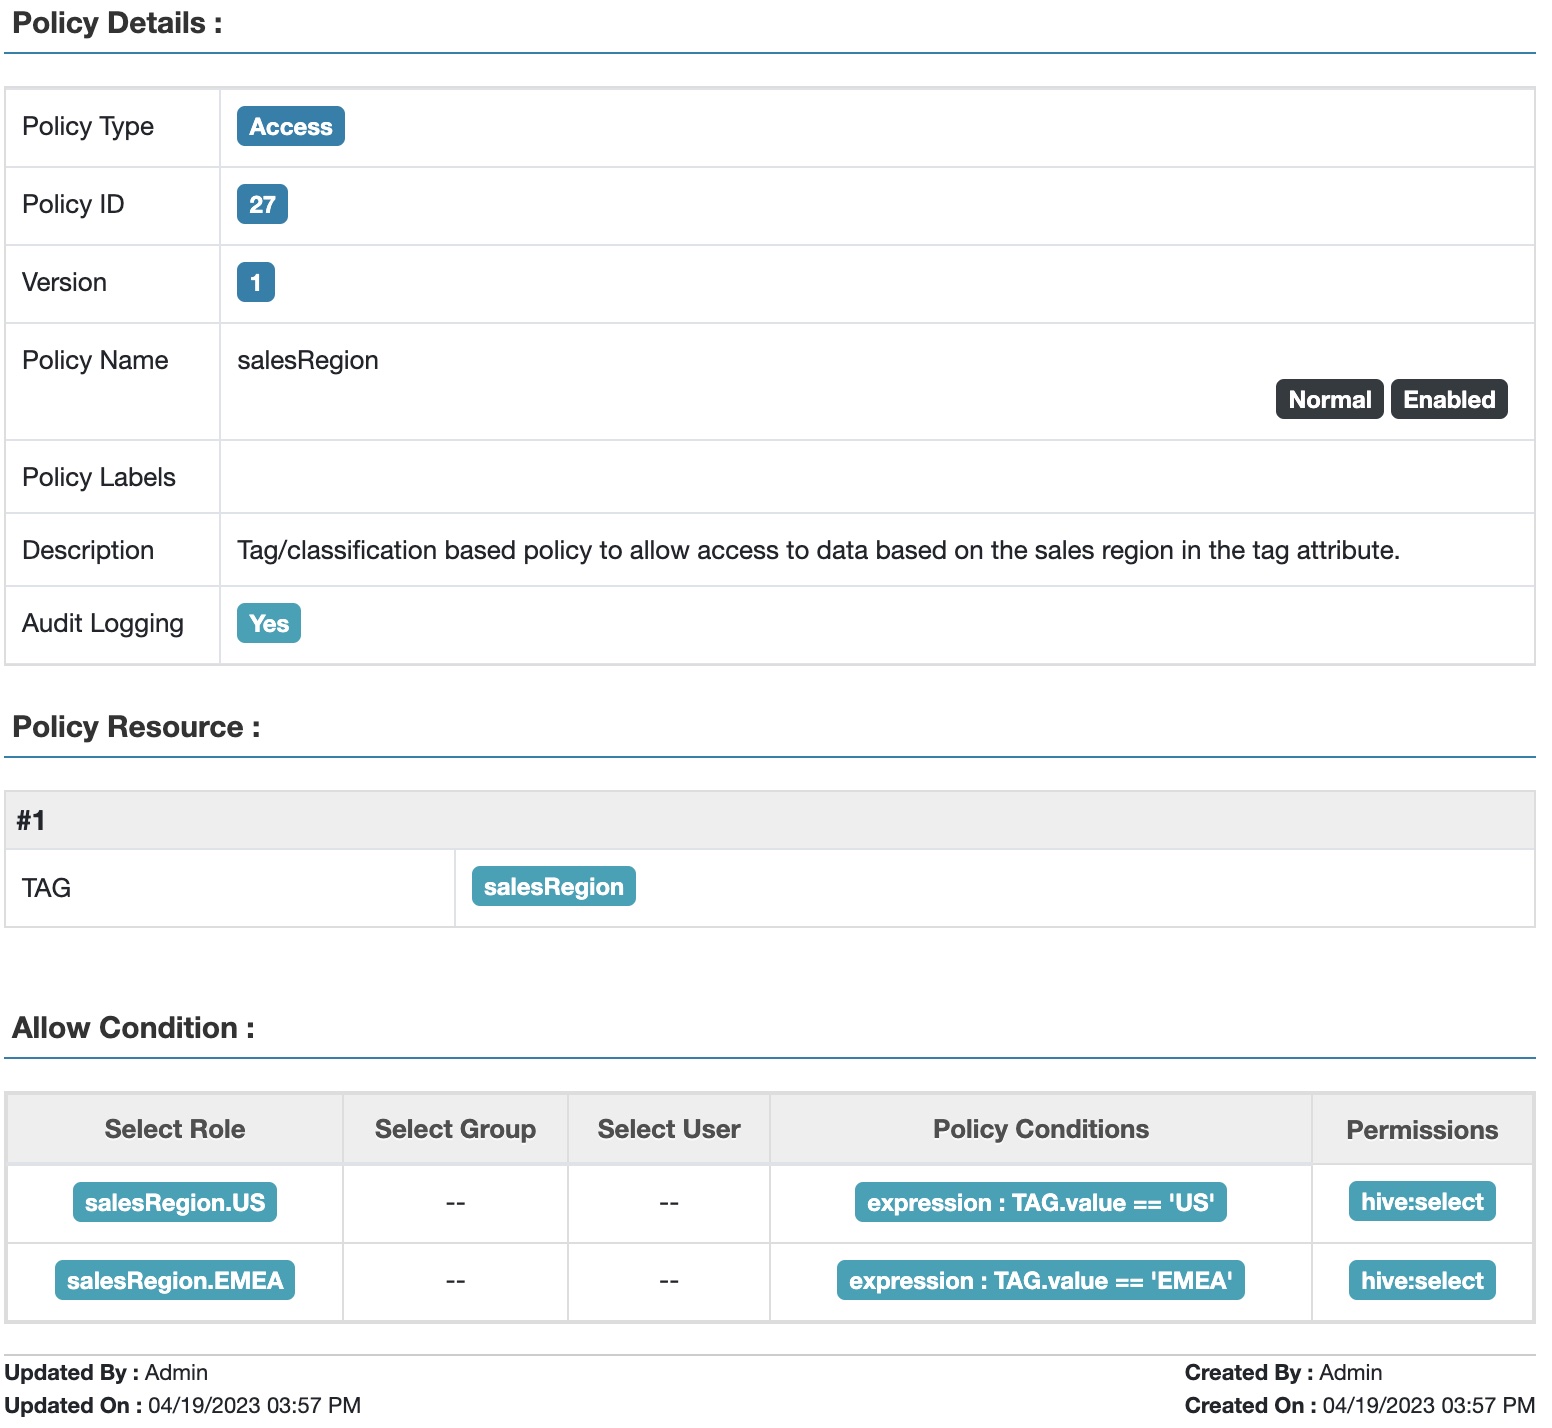Click the Normal status badge

1329,400
